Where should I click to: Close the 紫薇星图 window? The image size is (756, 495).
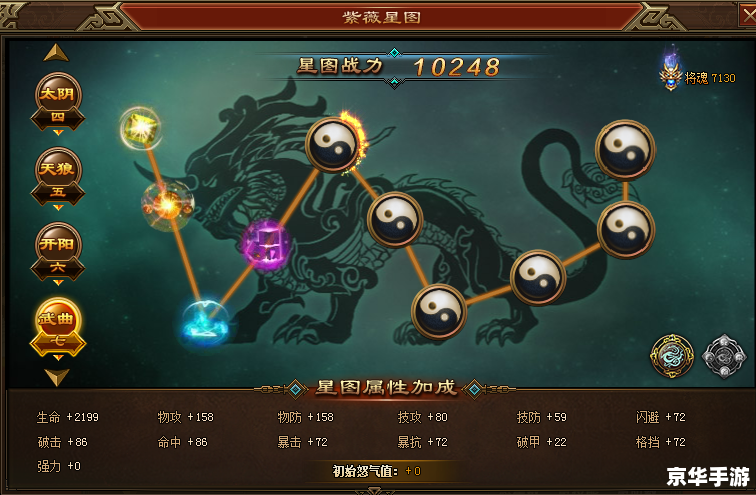[748, 15]
